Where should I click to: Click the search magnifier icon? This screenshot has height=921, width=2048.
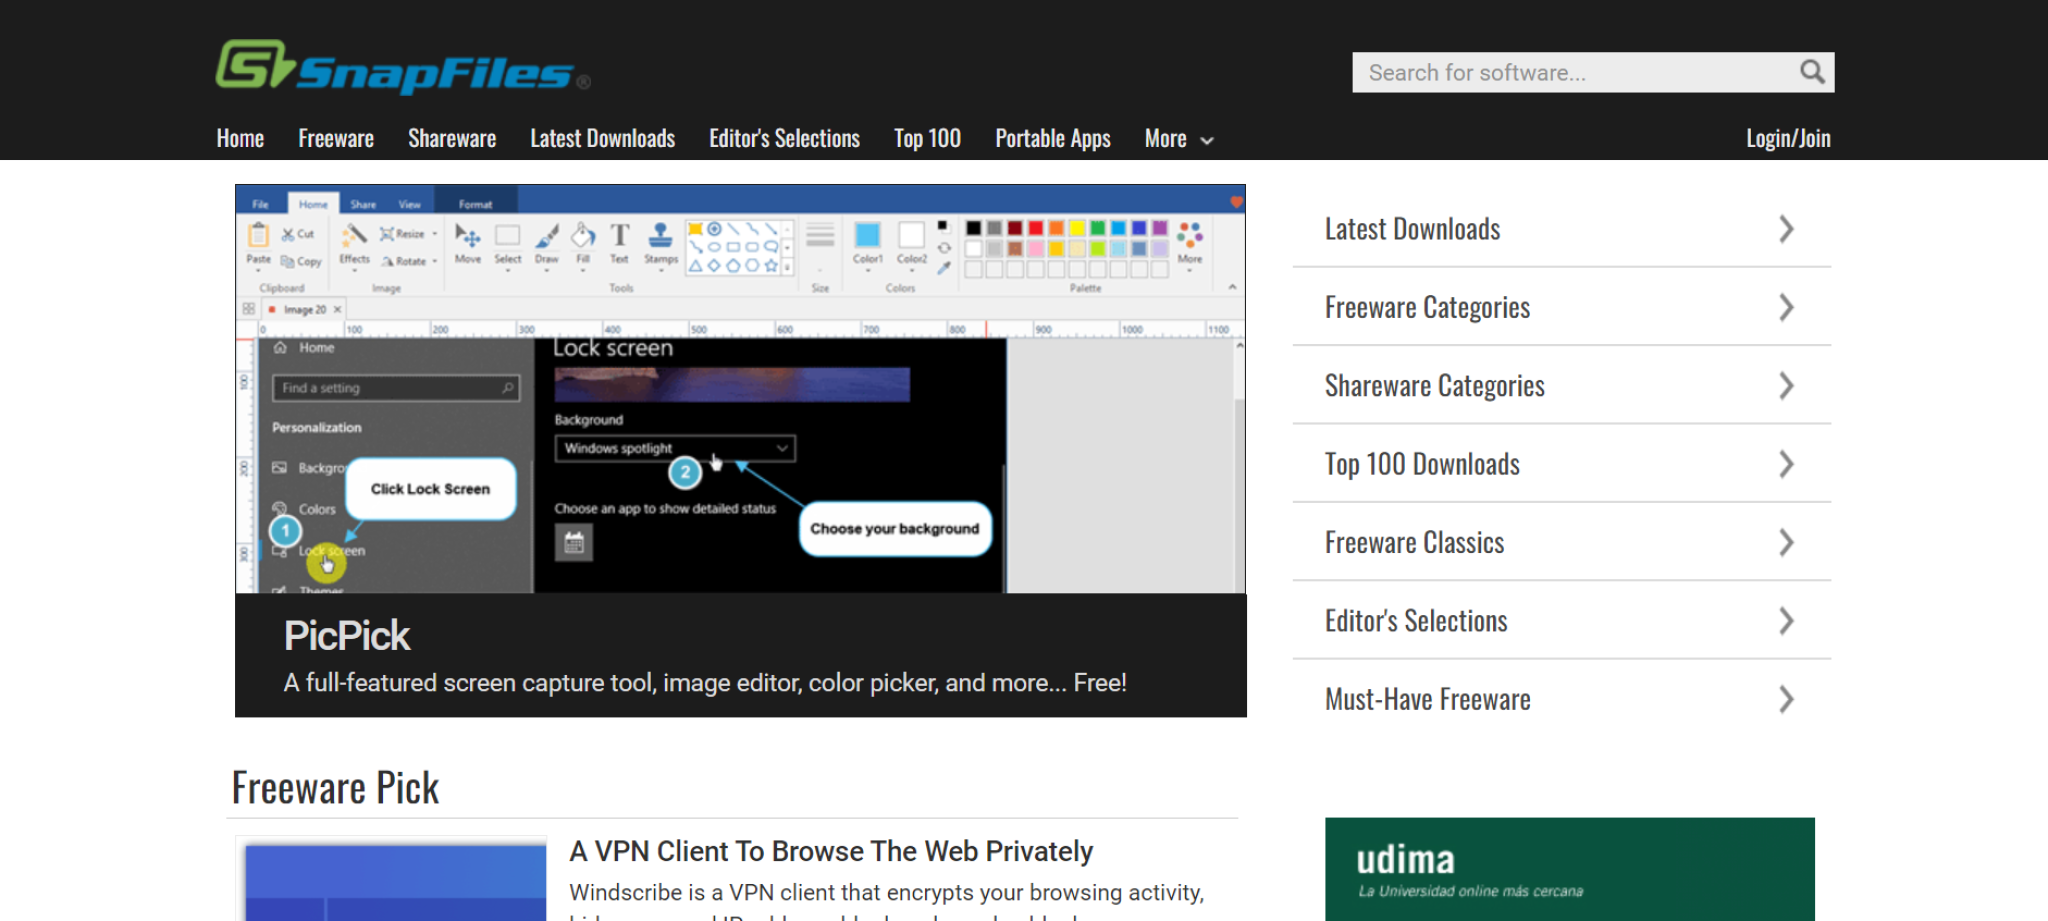1811,72
